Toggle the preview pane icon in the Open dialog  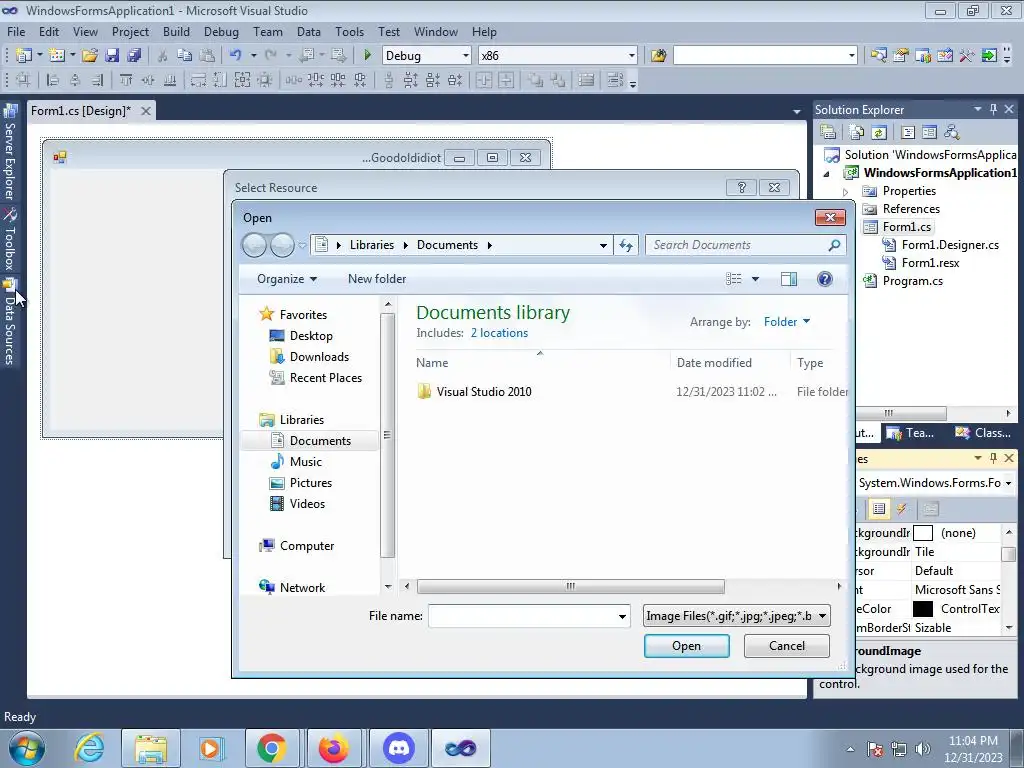point(789,279)
